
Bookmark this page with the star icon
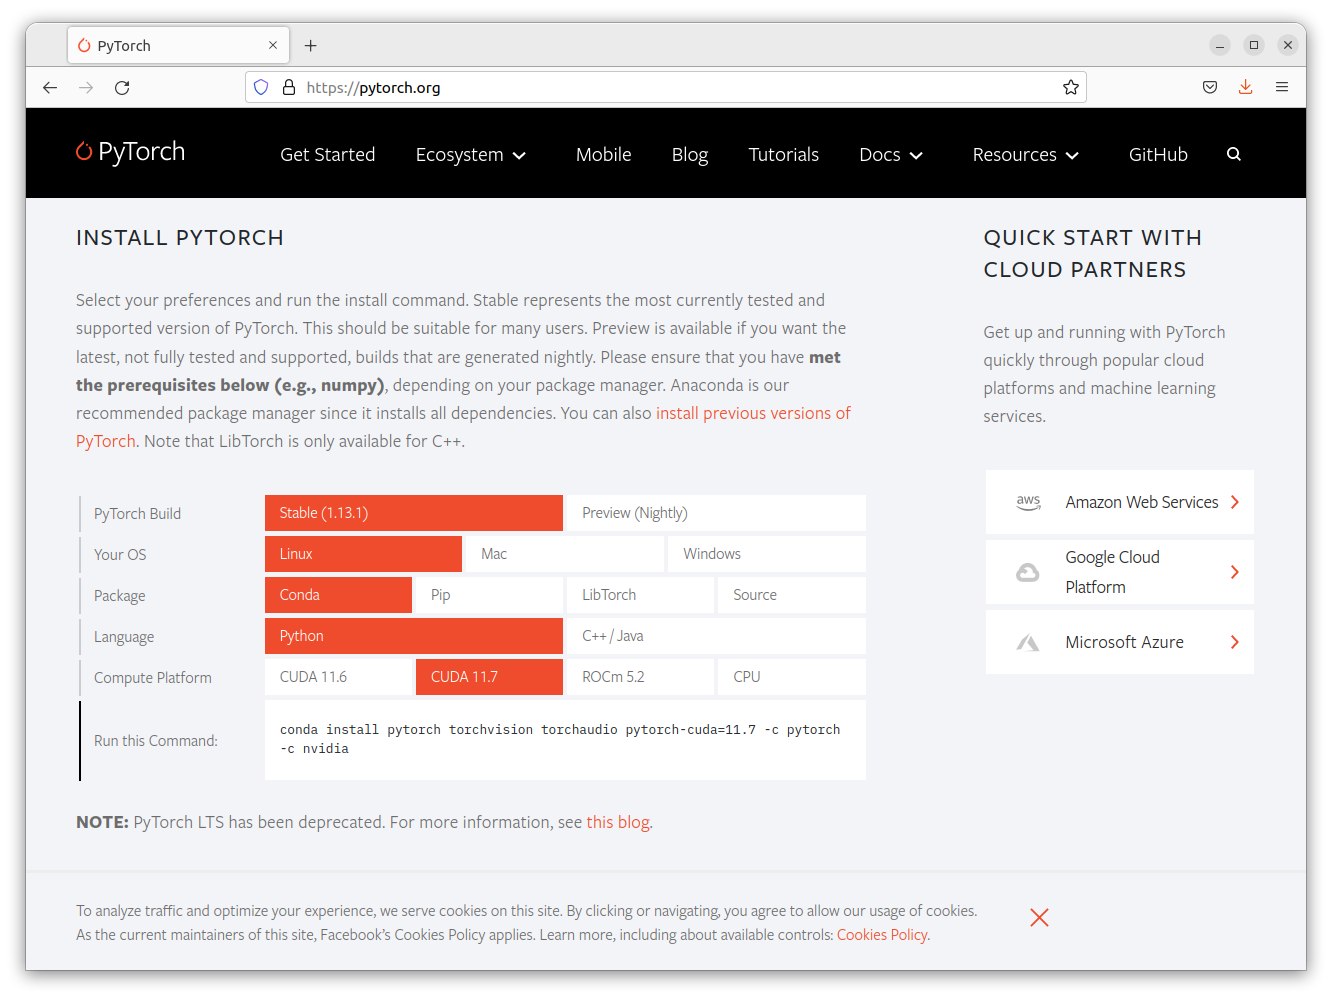[x=1071, y=87]
